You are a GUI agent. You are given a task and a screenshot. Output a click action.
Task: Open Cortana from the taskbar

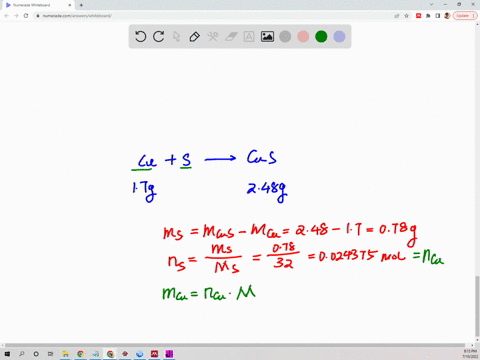[36, 354]
